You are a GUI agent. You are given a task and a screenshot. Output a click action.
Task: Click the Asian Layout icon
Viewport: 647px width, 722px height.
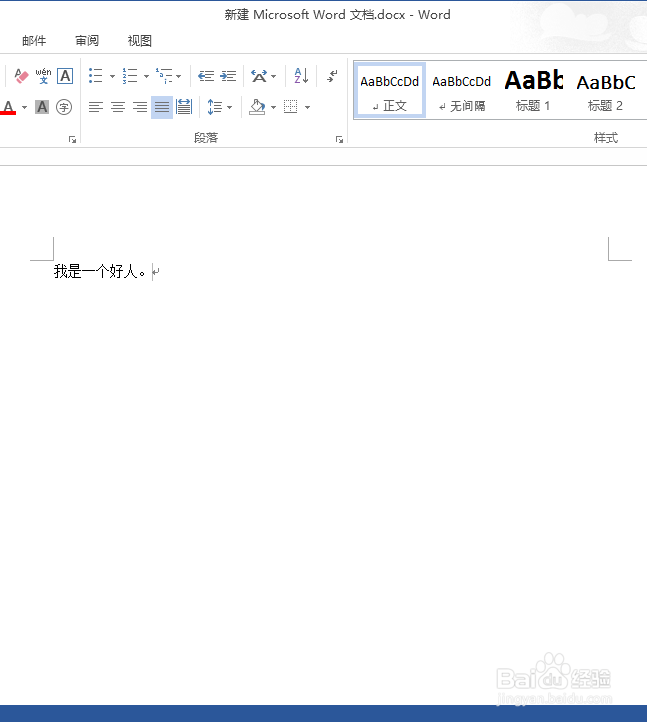point(259,76)
